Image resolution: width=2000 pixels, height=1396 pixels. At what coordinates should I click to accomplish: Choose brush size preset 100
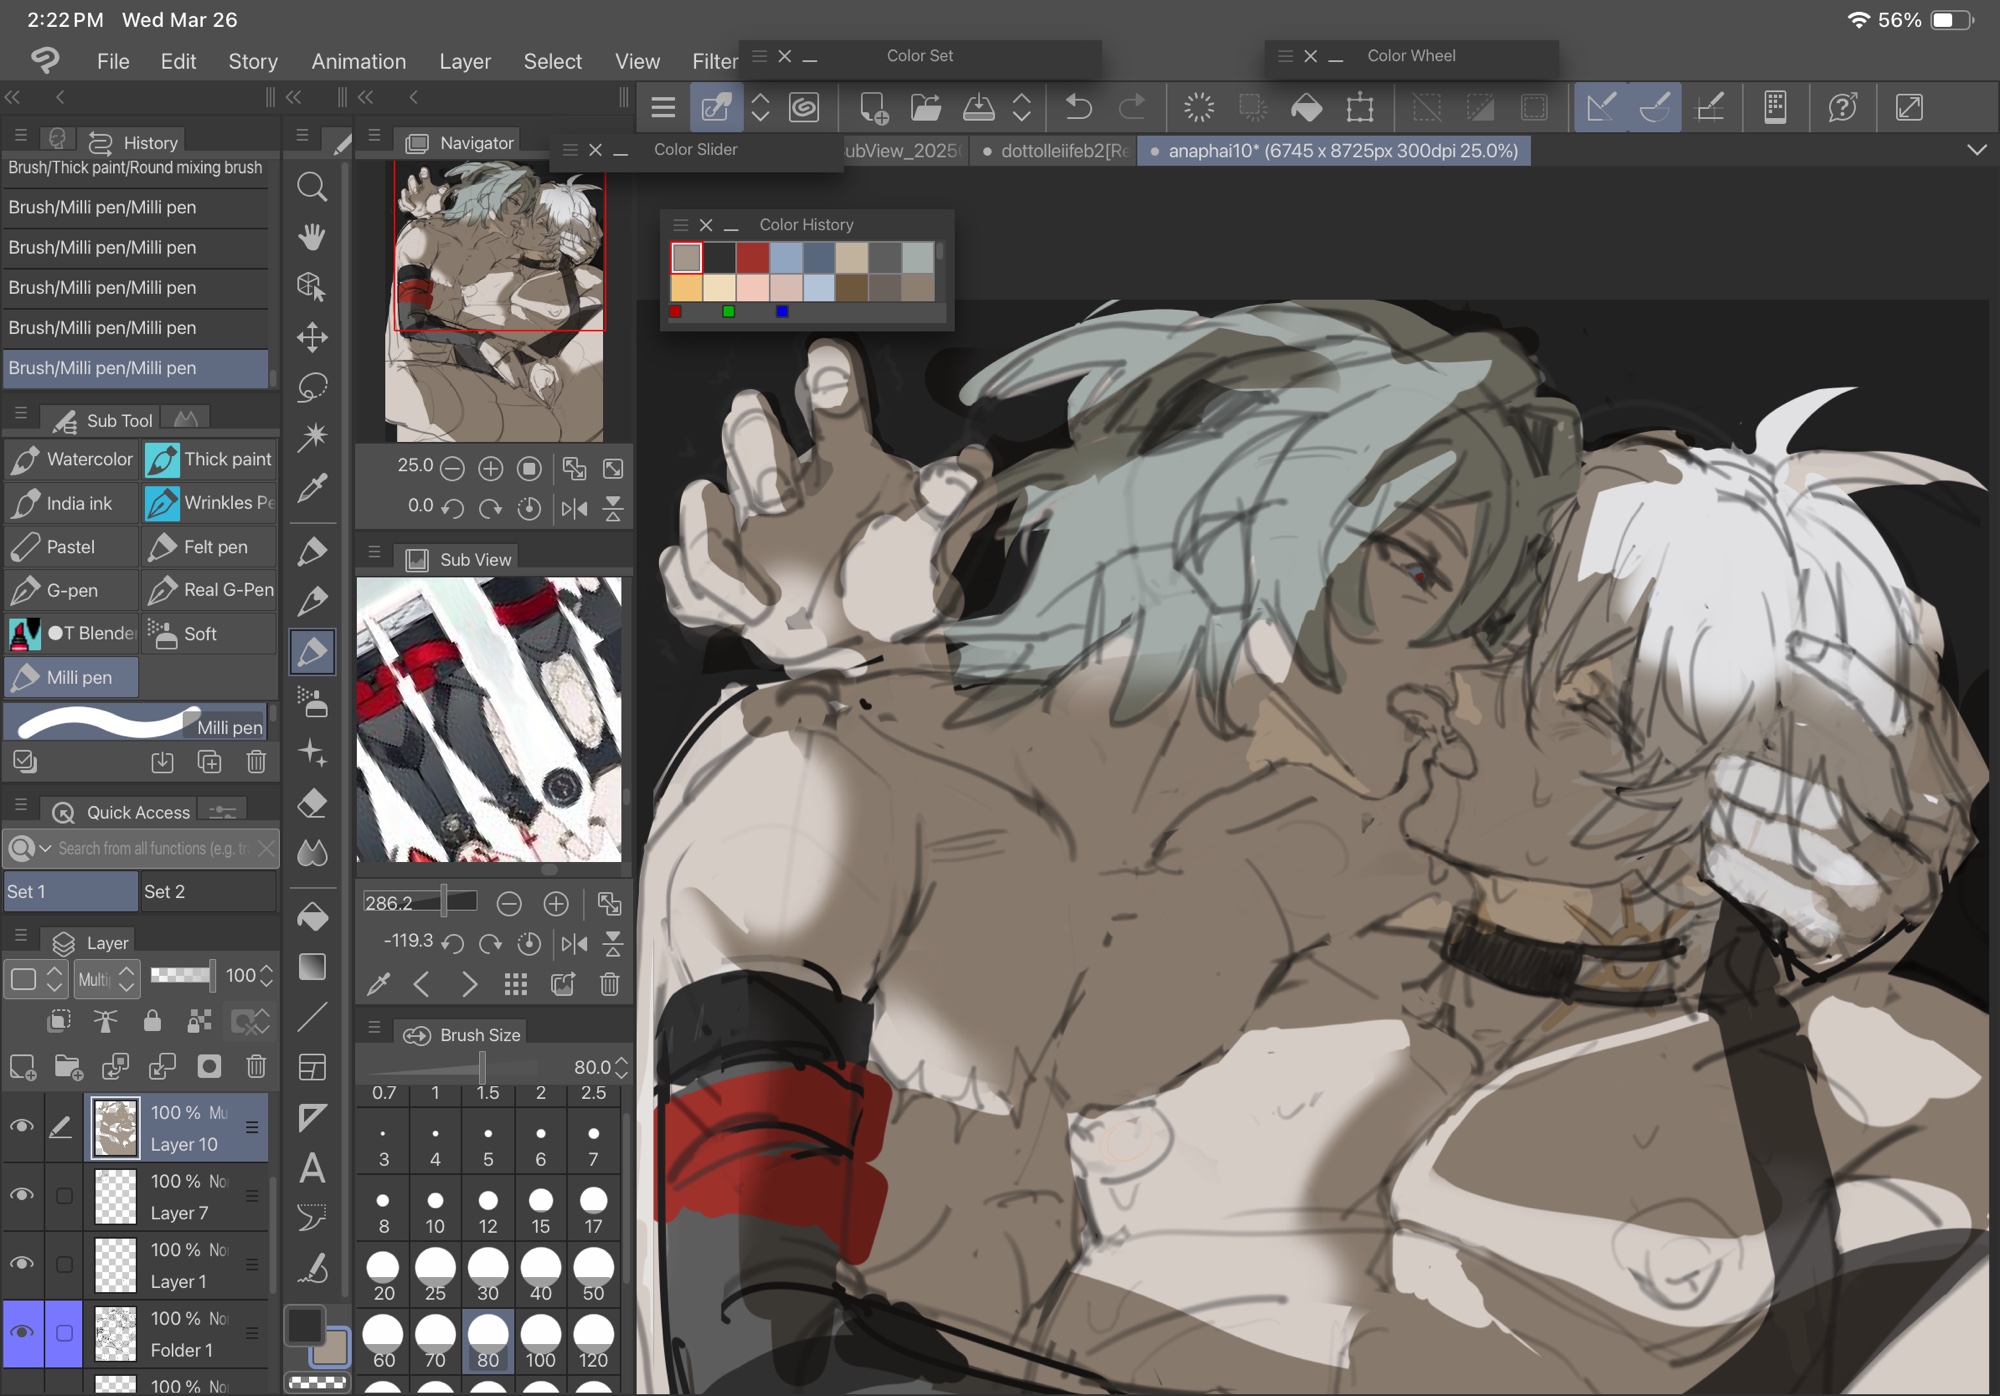coord(540,1341)
